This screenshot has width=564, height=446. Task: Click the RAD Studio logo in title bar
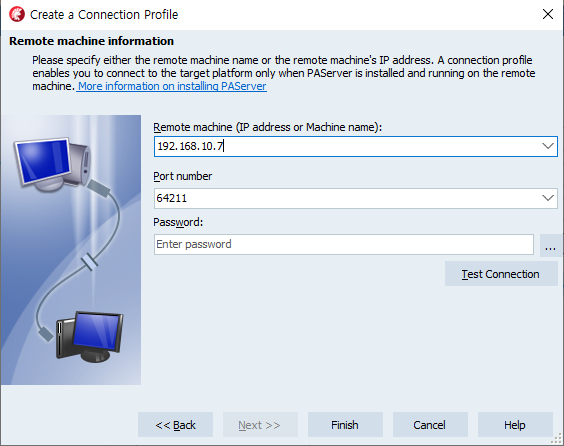[17, 14]
